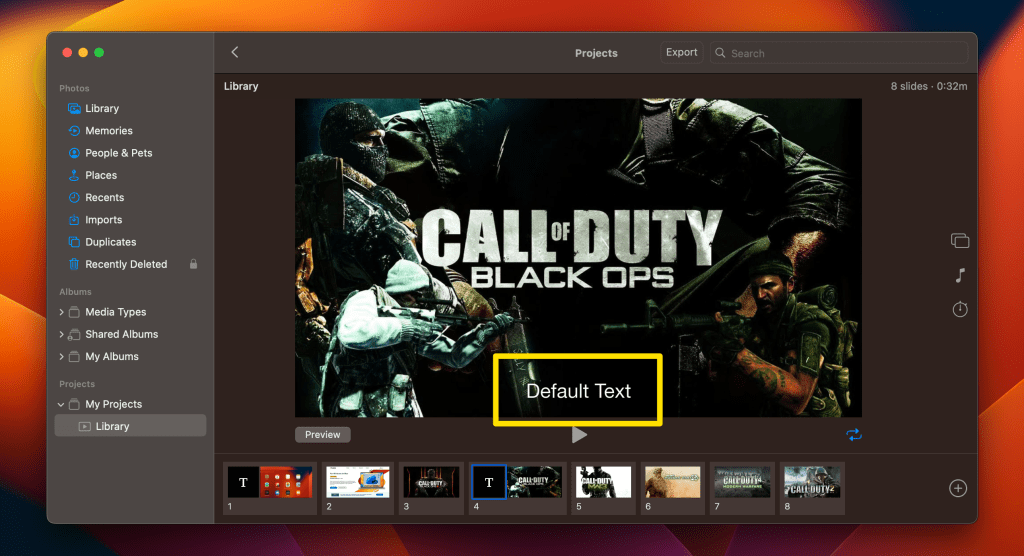Select Imports in the sidebar
Viewport: 1024px width, 556px height.
coord(104,220)
